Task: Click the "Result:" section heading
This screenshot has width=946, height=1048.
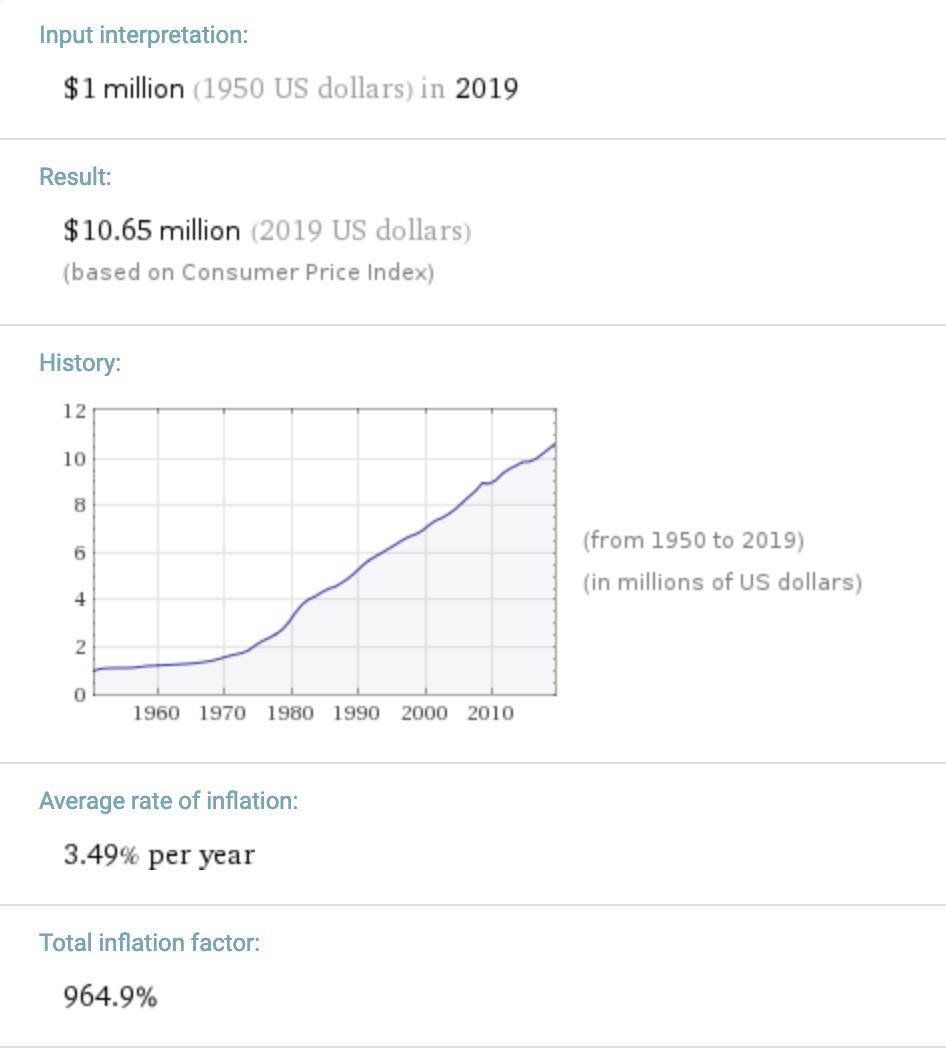Action: [x=75, y=177]
